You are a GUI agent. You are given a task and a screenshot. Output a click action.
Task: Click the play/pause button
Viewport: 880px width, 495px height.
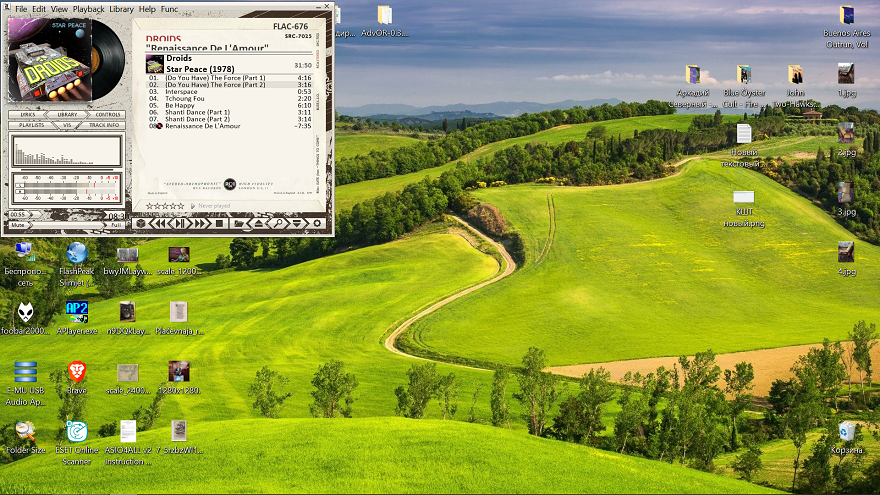pos(180,223)
